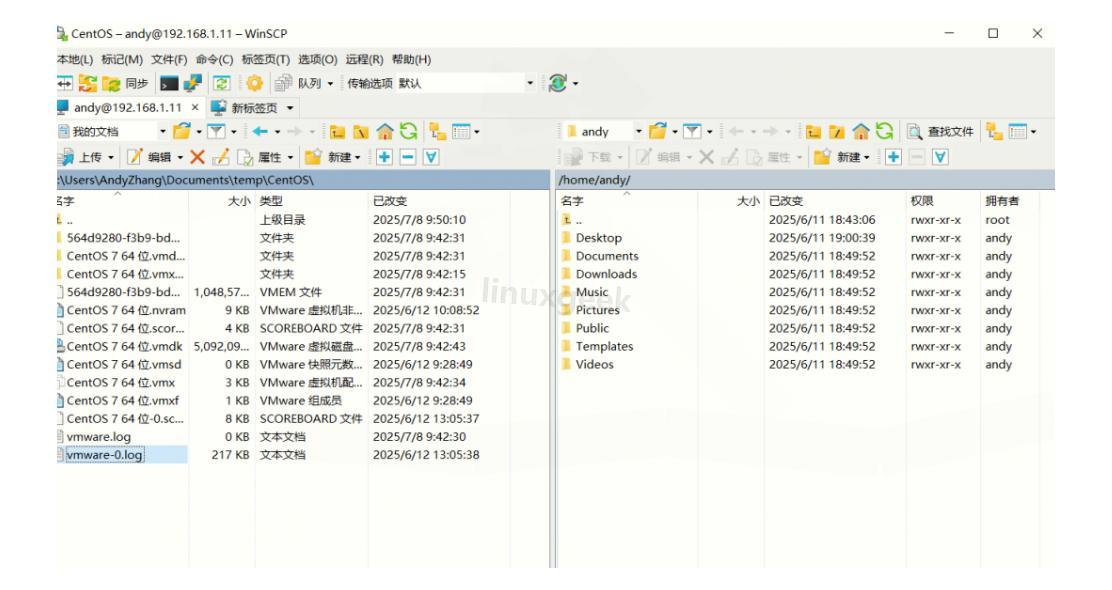Refresh the remote panel
The image size is (1112, 590).
pyautogui.click(x=884, y=131)
